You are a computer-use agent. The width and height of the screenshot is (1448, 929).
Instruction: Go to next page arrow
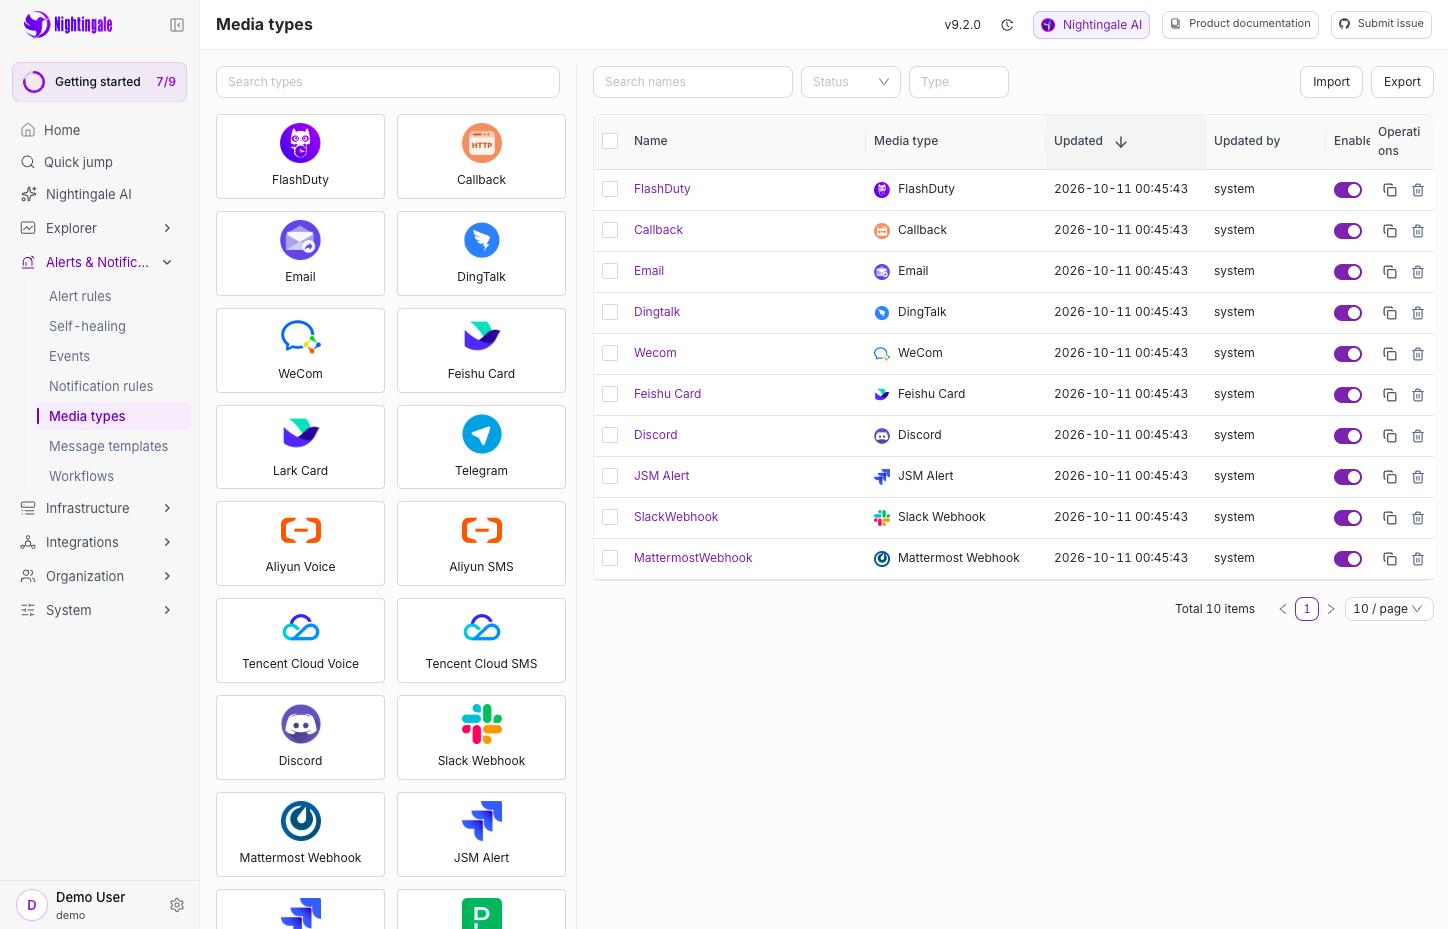pyautogui.click(x=1331, y=609)
